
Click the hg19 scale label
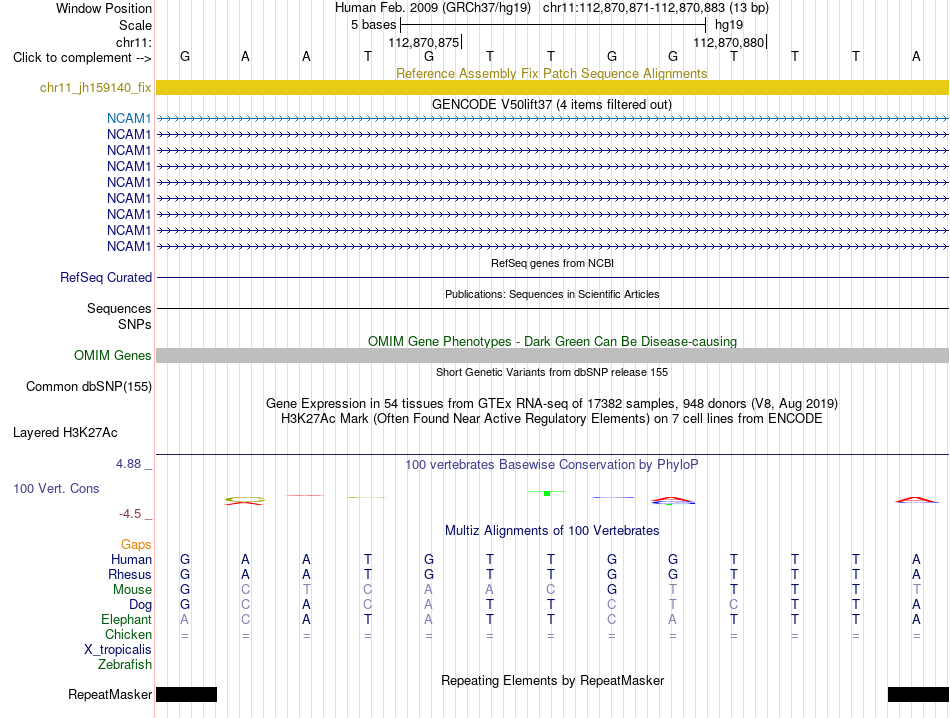pos(729,25)
